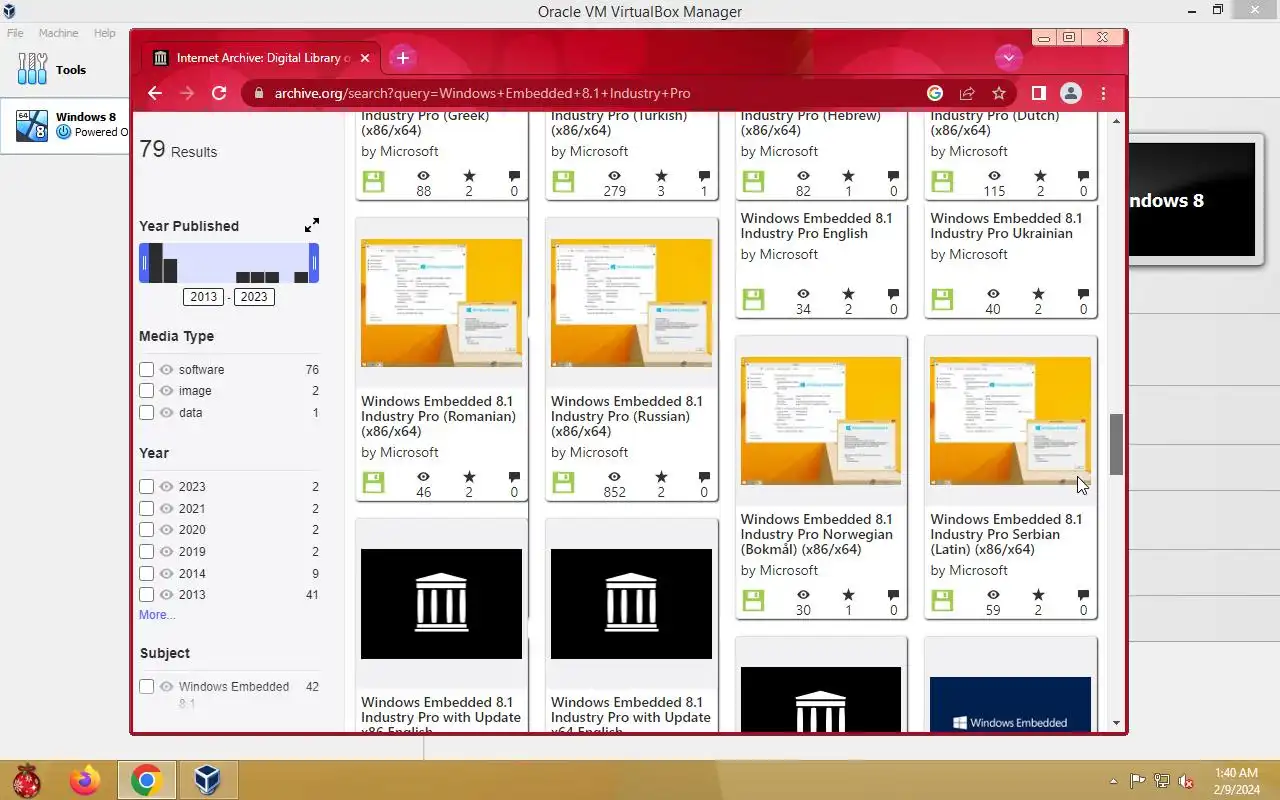Open the Romanian (x86/x64) title link
Screen dimensions: 1280x800
pyautogui.click(x=438, y=416)
